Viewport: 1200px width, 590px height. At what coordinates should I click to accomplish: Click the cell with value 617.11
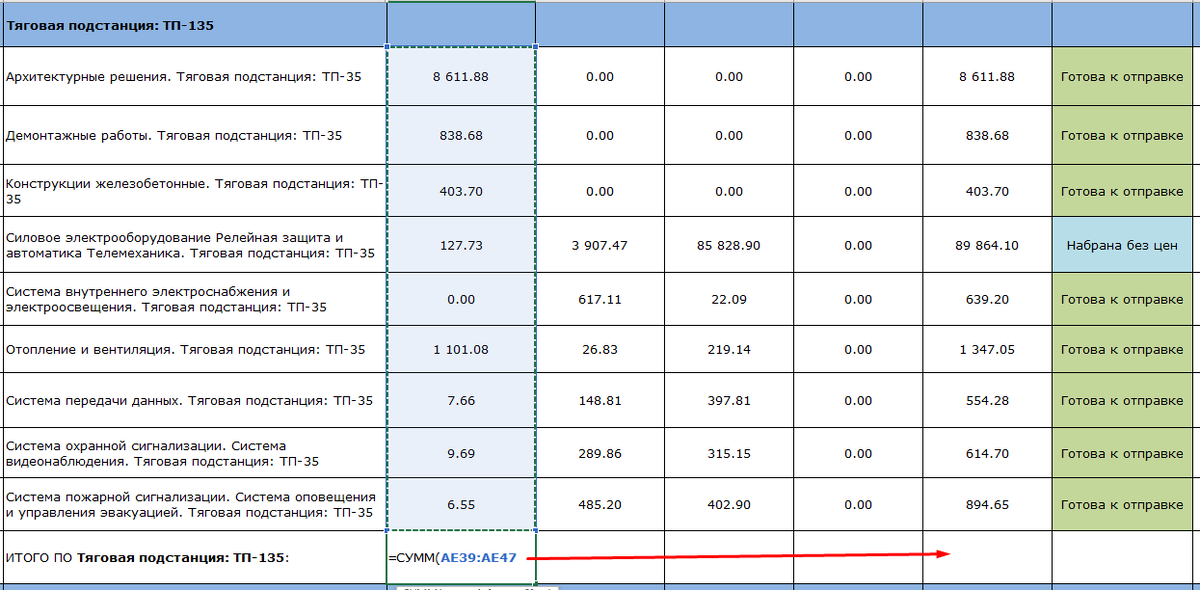[x=600, y=299]
